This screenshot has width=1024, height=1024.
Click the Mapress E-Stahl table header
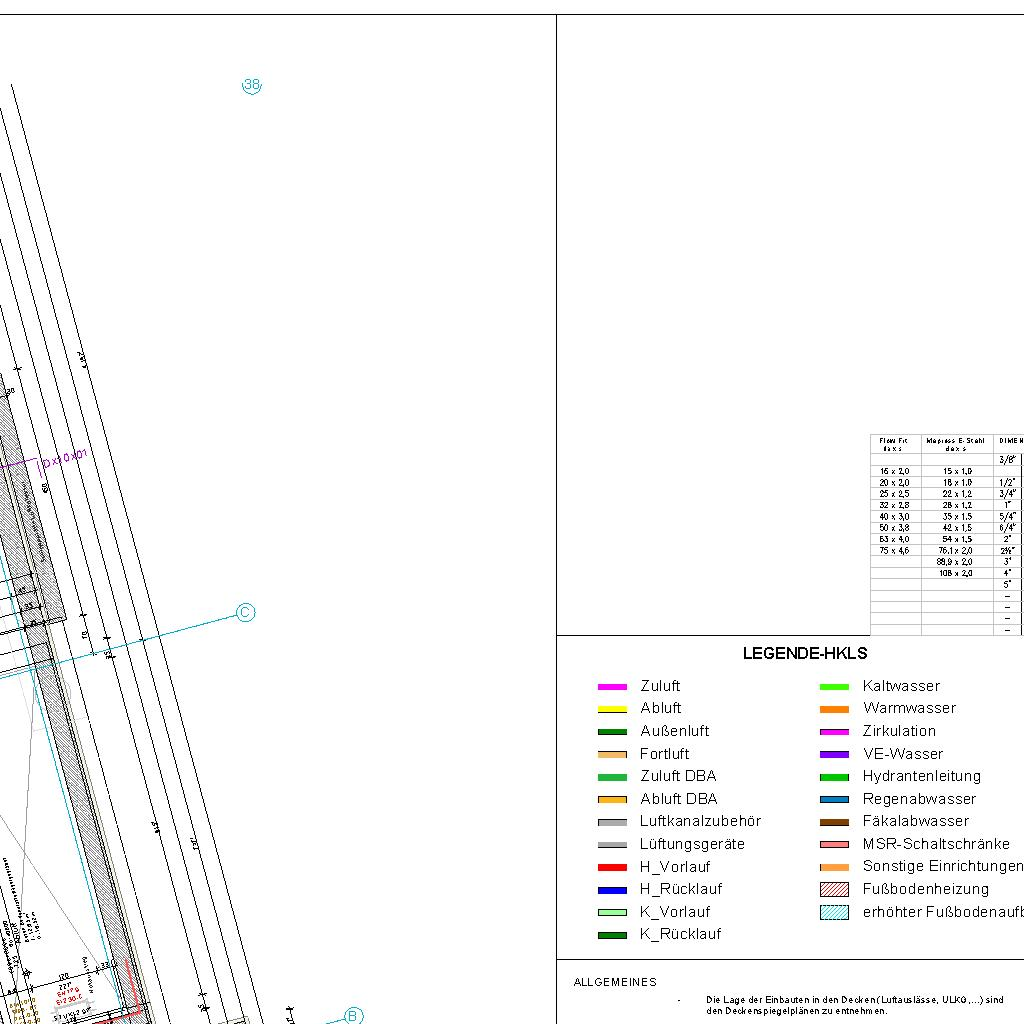click(x=956, y=444)
